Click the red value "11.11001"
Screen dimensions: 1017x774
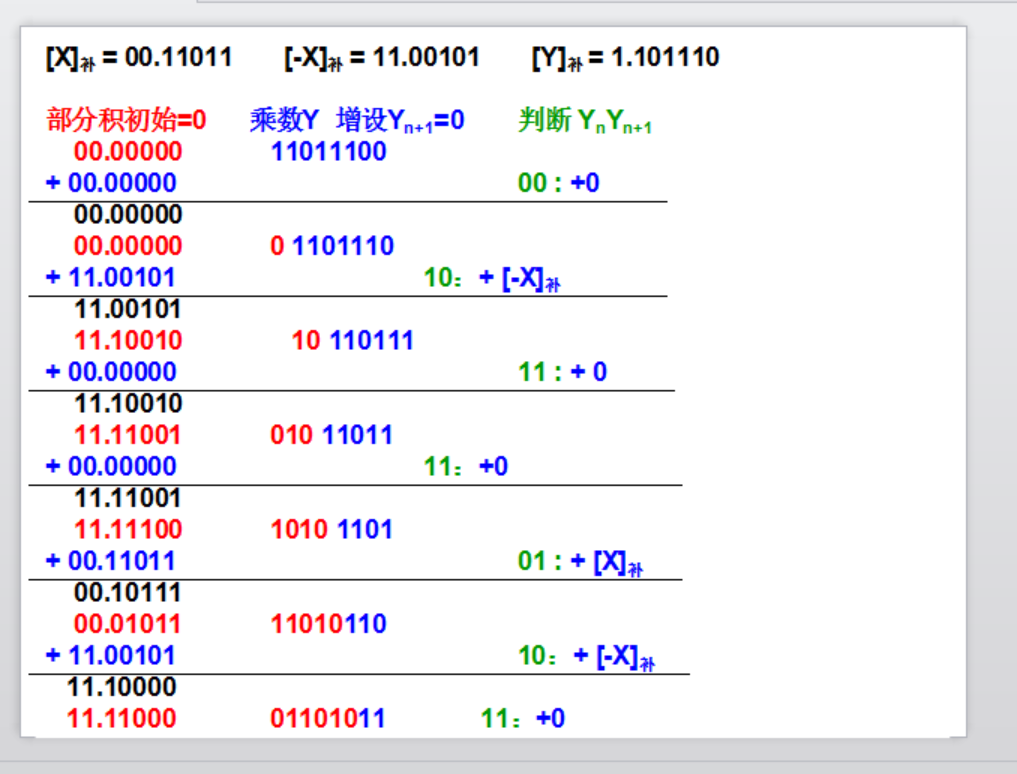[128, 435]
